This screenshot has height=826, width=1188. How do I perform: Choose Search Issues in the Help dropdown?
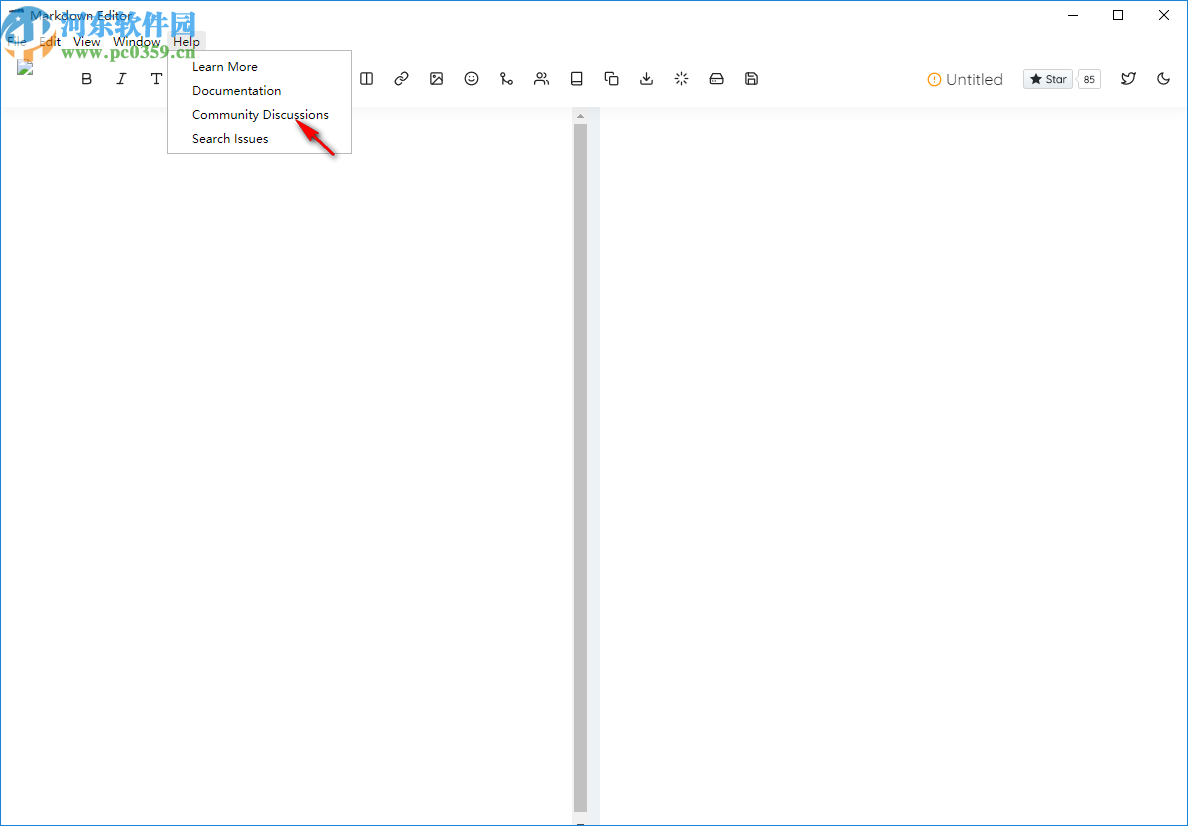tap(230, 138)
